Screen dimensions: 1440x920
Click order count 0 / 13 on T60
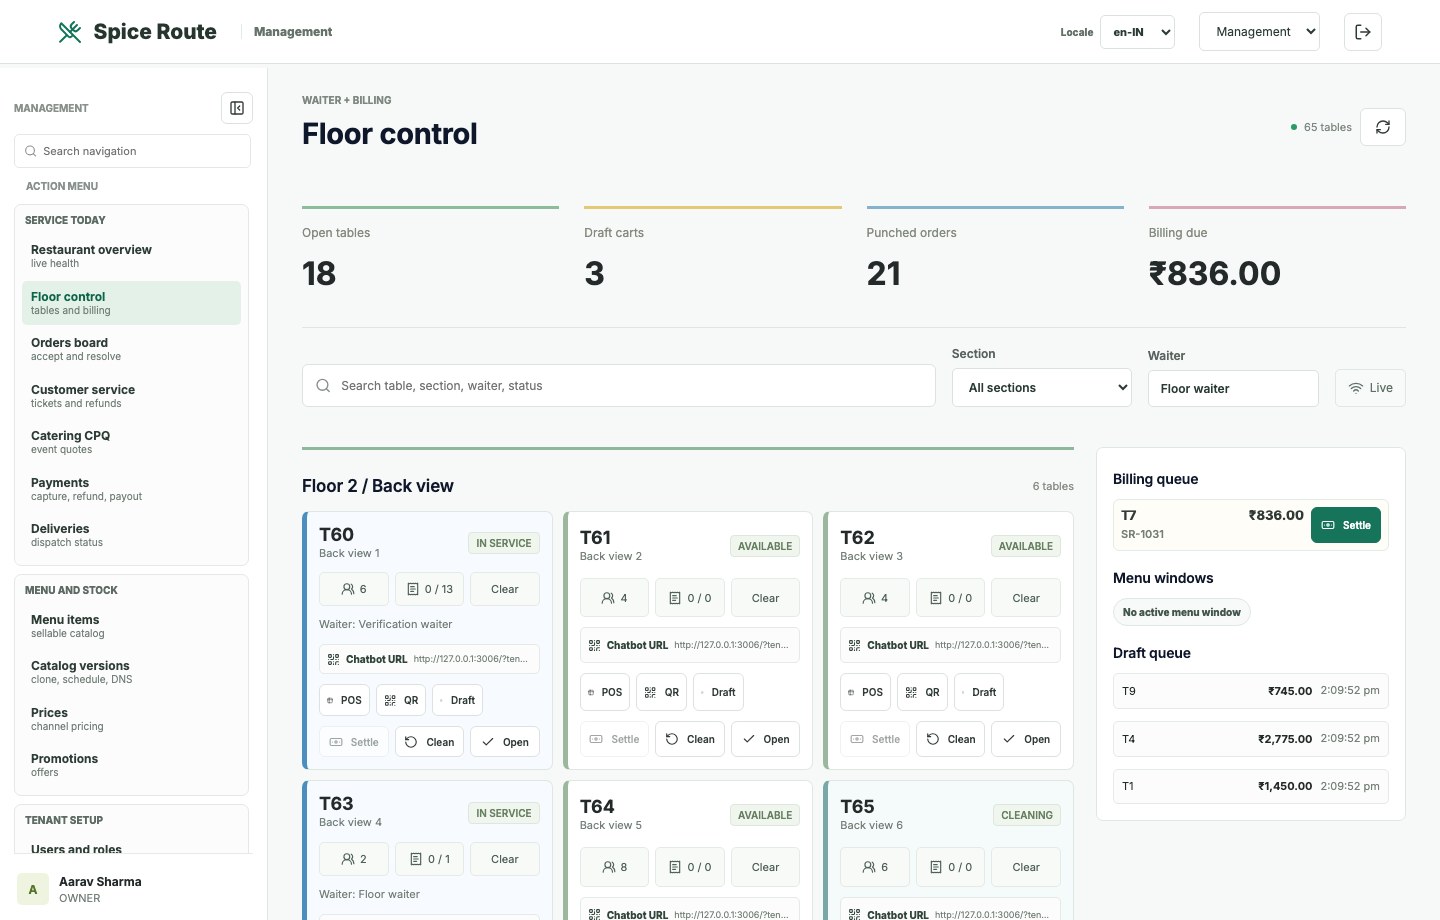[x=429, y=589]
